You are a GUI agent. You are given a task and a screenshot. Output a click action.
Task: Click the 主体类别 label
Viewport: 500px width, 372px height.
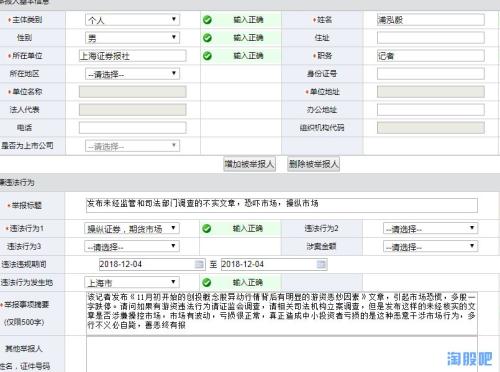[x=27, y=20]
